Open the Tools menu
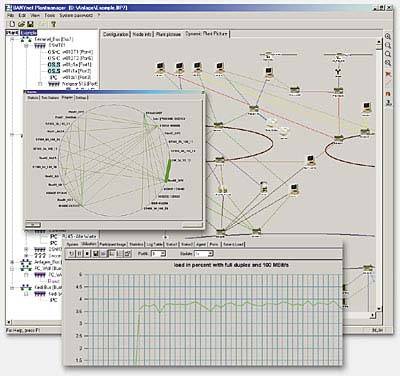This screenshot has width=400, height=376. coord(50,15)
